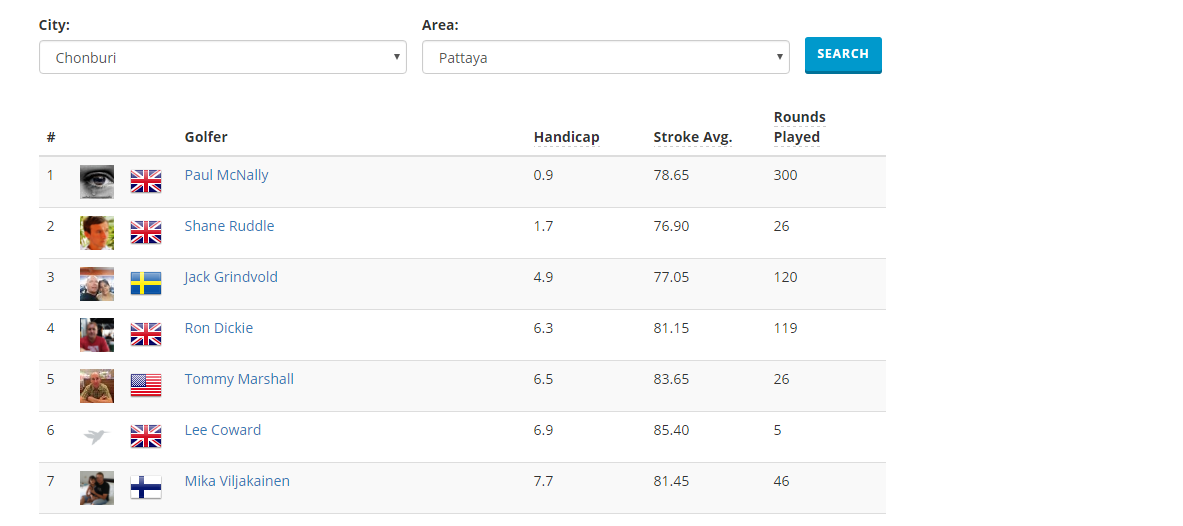Open the City dropdown showing Chonburi
The image size is (1183, 526).
pyautogui.click(x=222, y=57)
